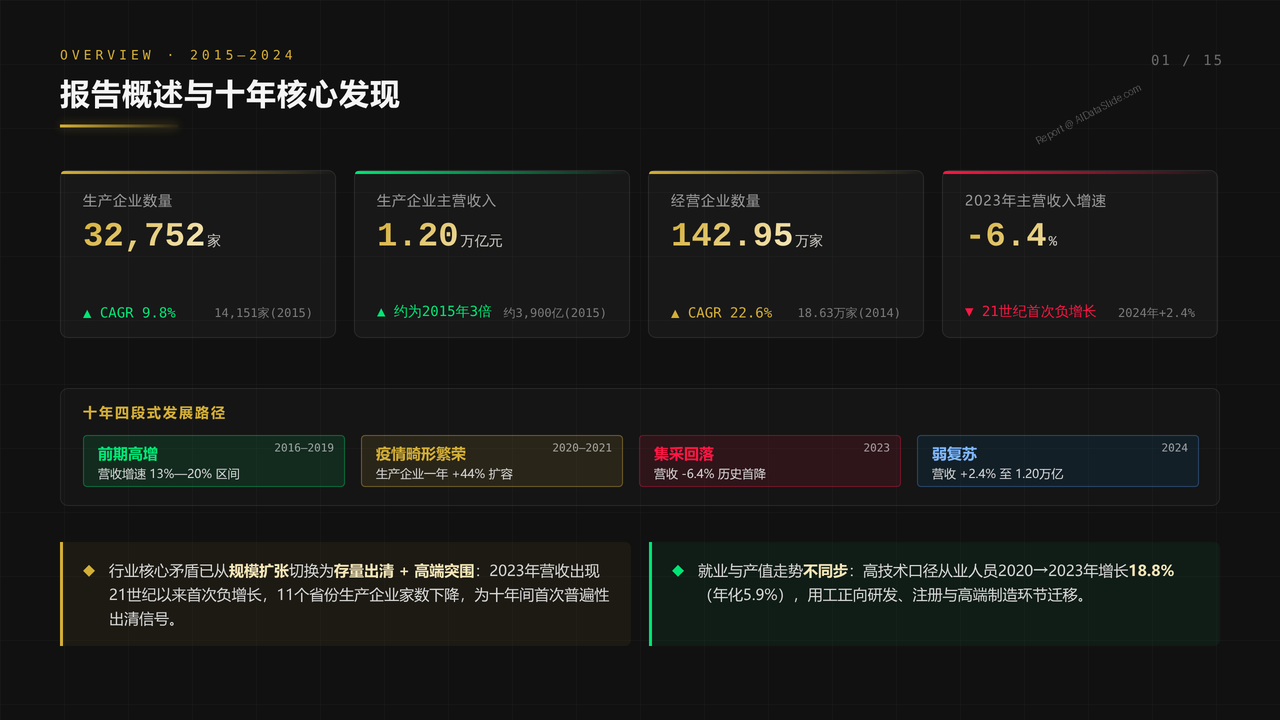Click the value -6.4
The image size is (1280, 720).
coord(1006,235)
